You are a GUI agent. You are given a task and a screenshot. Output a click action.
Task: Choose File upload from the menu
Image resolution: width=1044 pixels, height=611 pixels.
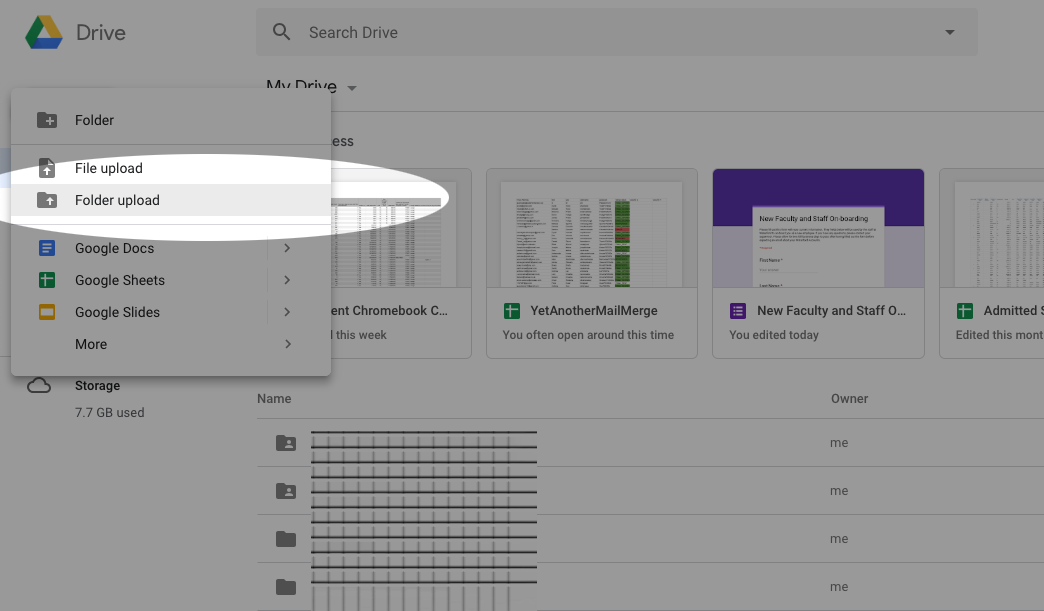pos(109,168)
